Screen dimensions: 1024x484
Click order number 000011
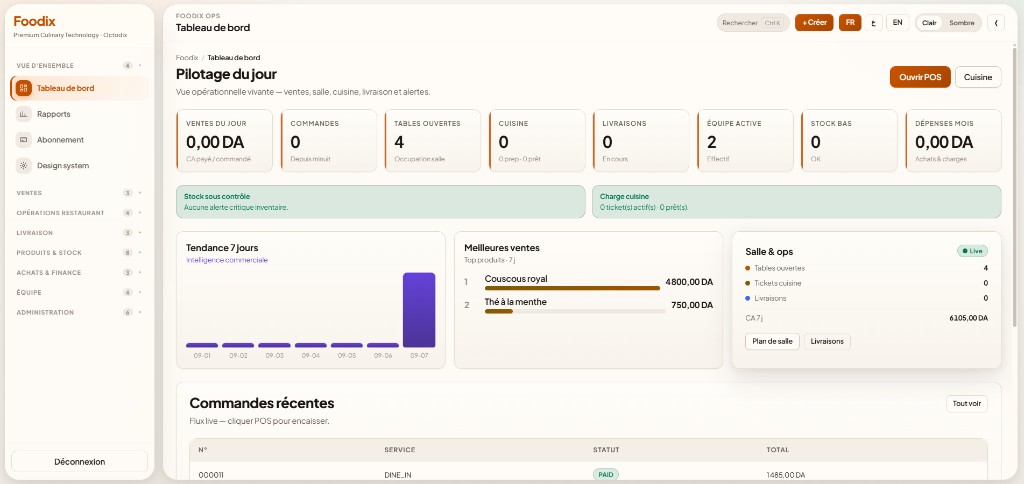coord(211,475)
